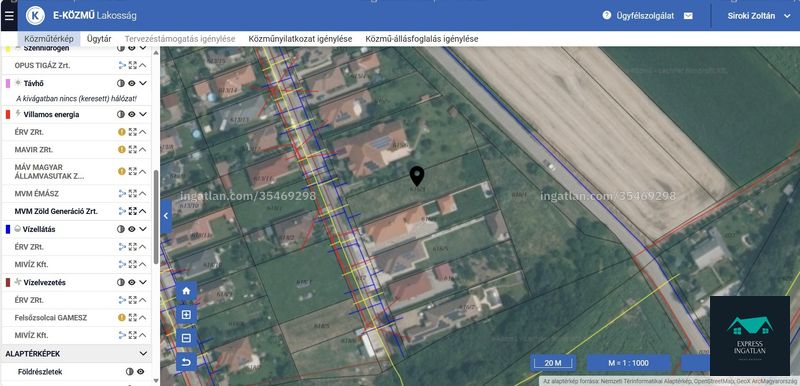Image resolution: width=800 pixels, height=386 pixels.
Task: Expand ÉRV ZRt. caret under Villamos energia
Action: click(143, 132)
